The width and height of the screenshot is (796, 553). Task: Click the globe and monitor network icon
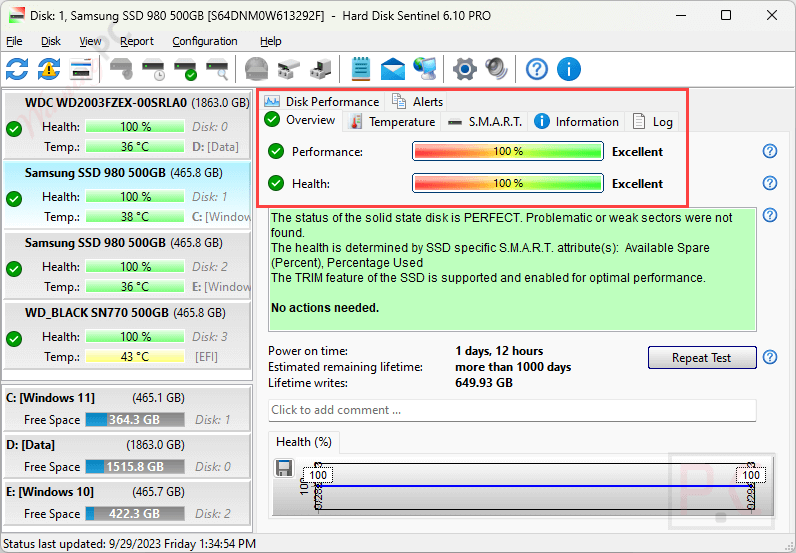pyautogui.click(x=425, y=69)
